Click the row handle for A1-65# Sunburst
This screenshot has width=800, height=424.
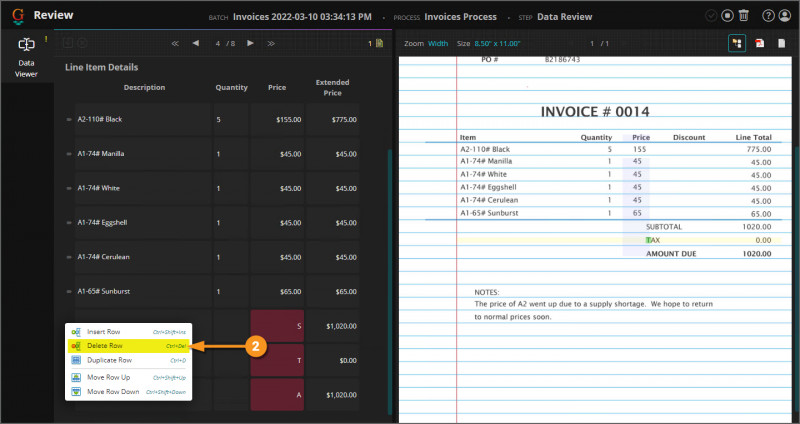coord(69,291)
